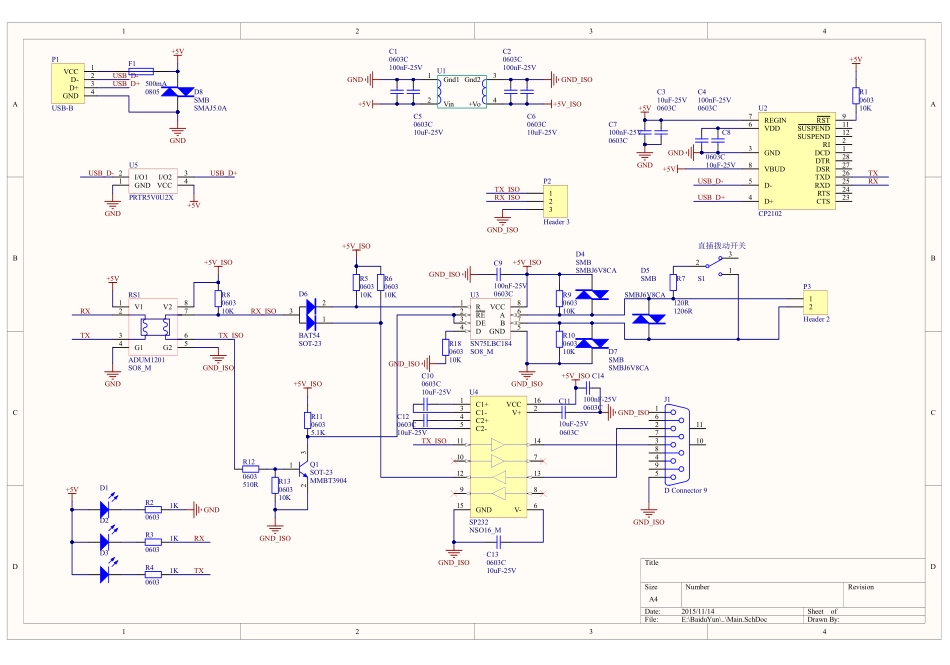Click the GND_ISO ground symbol below J1
Viewport: 950px width, 665px height.
648,516
